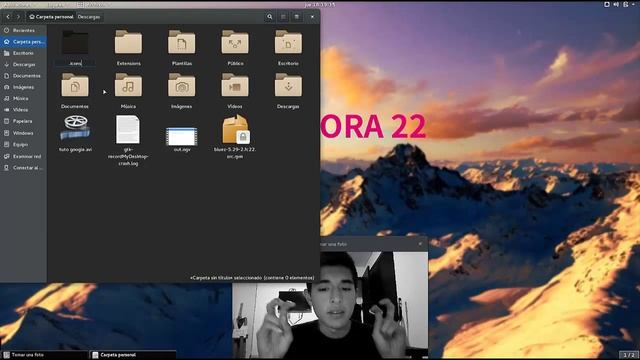The height and width of the screenshot is (360, 640).
Task: Open Imágenes in the sidebar
Action: point(23,87)
